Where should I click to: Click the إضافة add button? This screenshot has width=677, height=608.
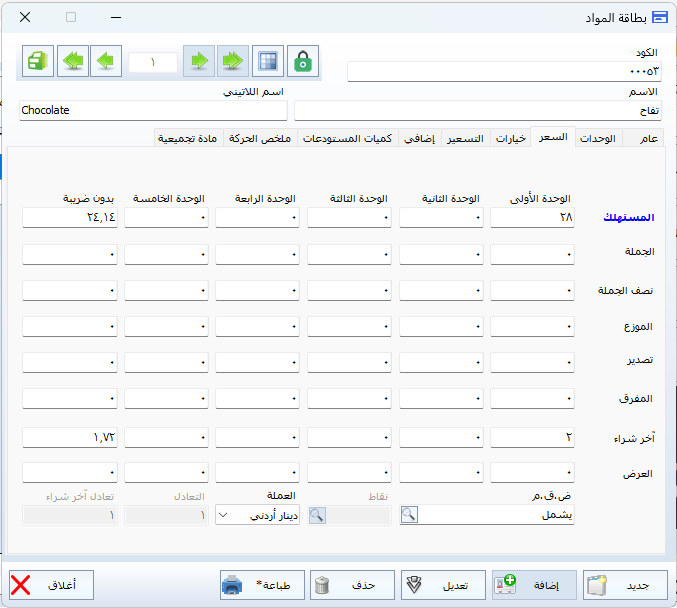coord(534,585)
